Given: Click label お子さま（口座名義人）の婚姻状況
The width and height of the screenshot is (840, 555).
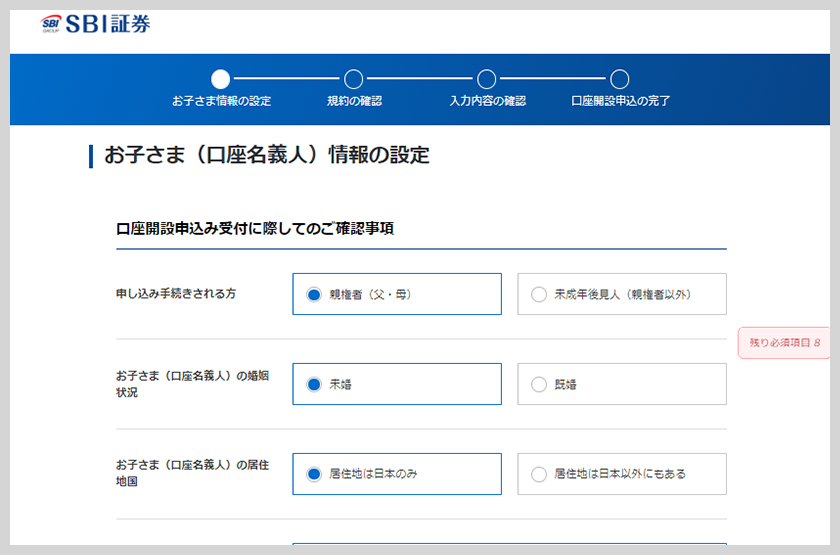Looking at the screenshot, I should 192,384.
